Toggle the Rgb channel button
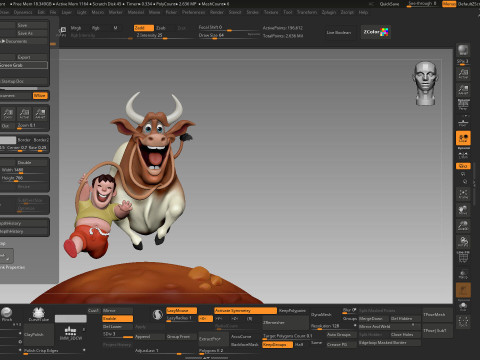The height and width of the screenshot is (360, 480). 95,28
